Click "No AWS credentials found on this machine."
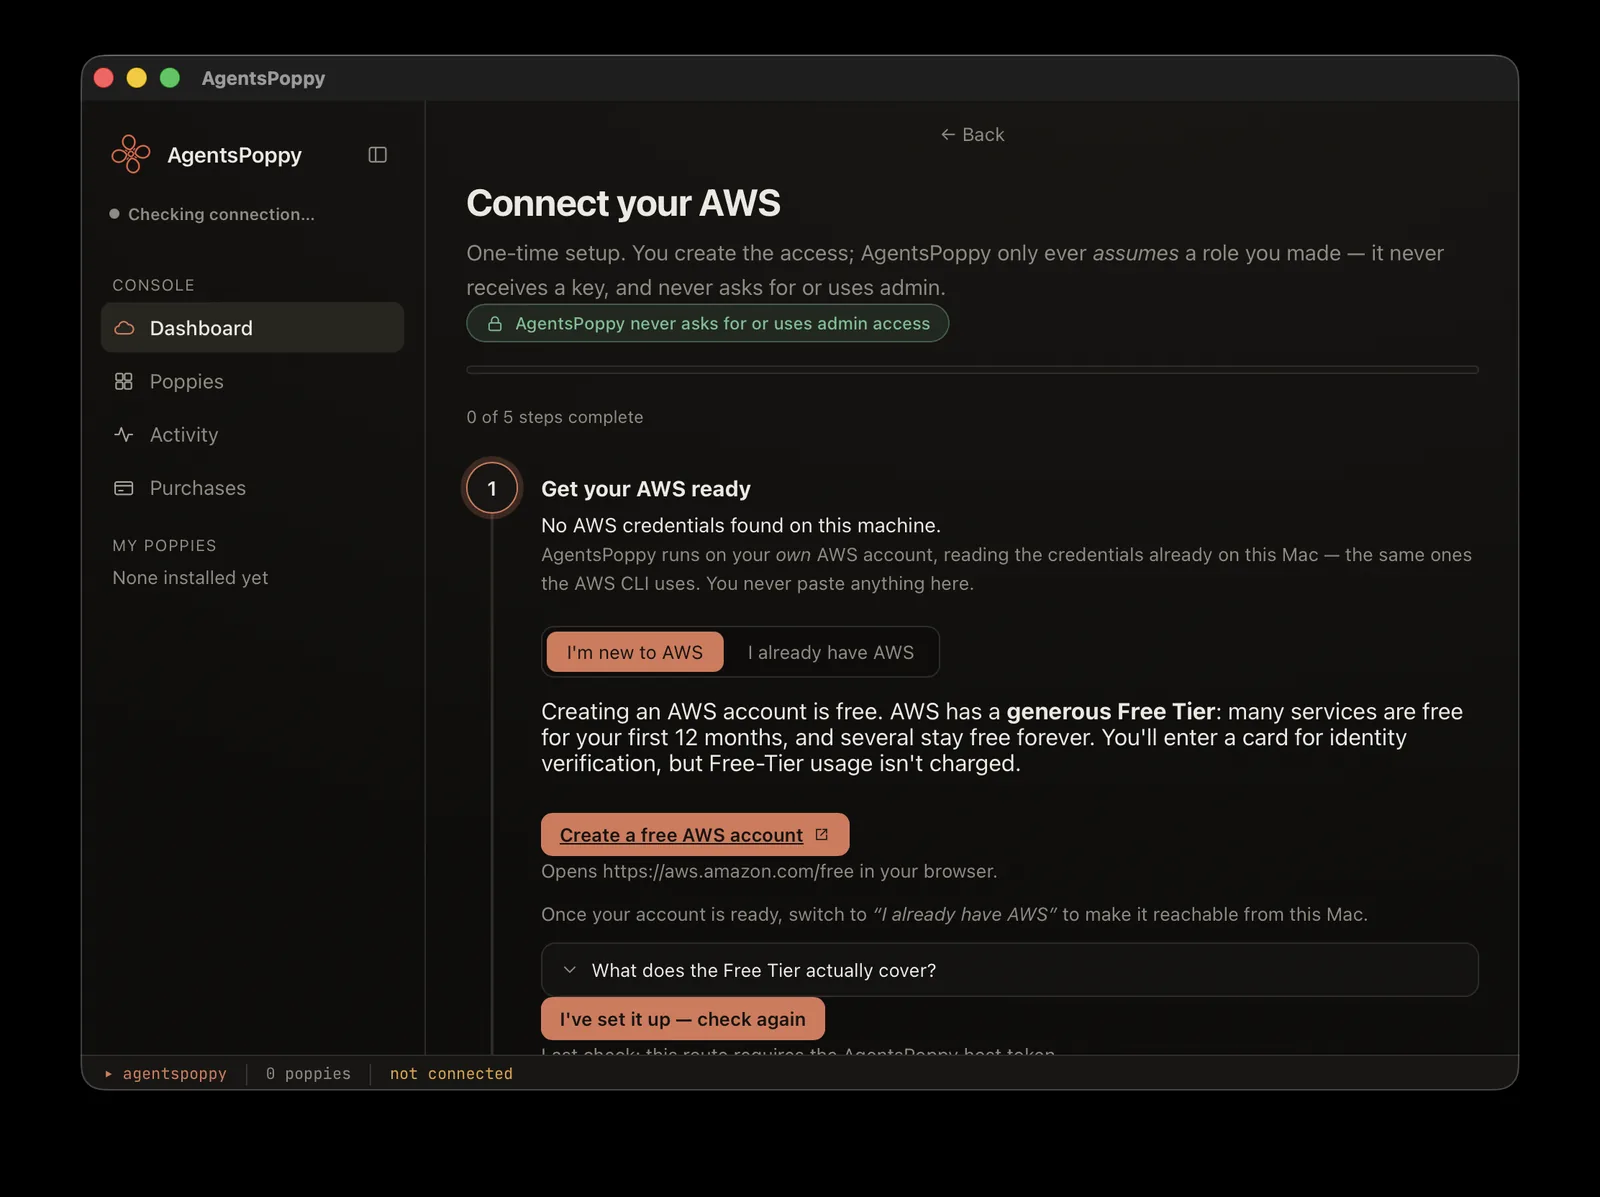1600x1197 pixels. coord(741,525)
